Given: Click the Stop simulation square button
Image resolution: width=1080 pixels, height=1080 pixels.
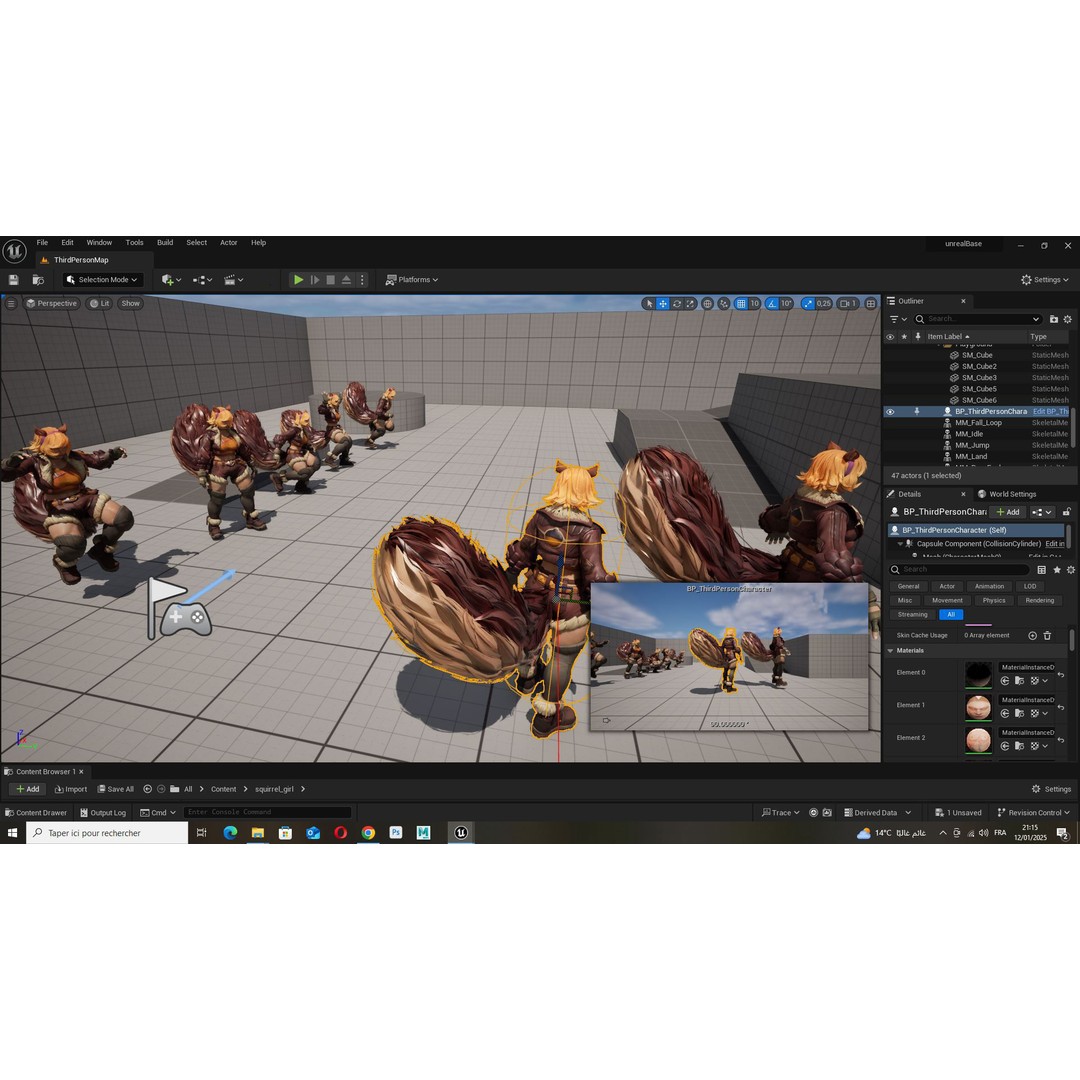Looking at the screenshot, I should pos(331,280).
